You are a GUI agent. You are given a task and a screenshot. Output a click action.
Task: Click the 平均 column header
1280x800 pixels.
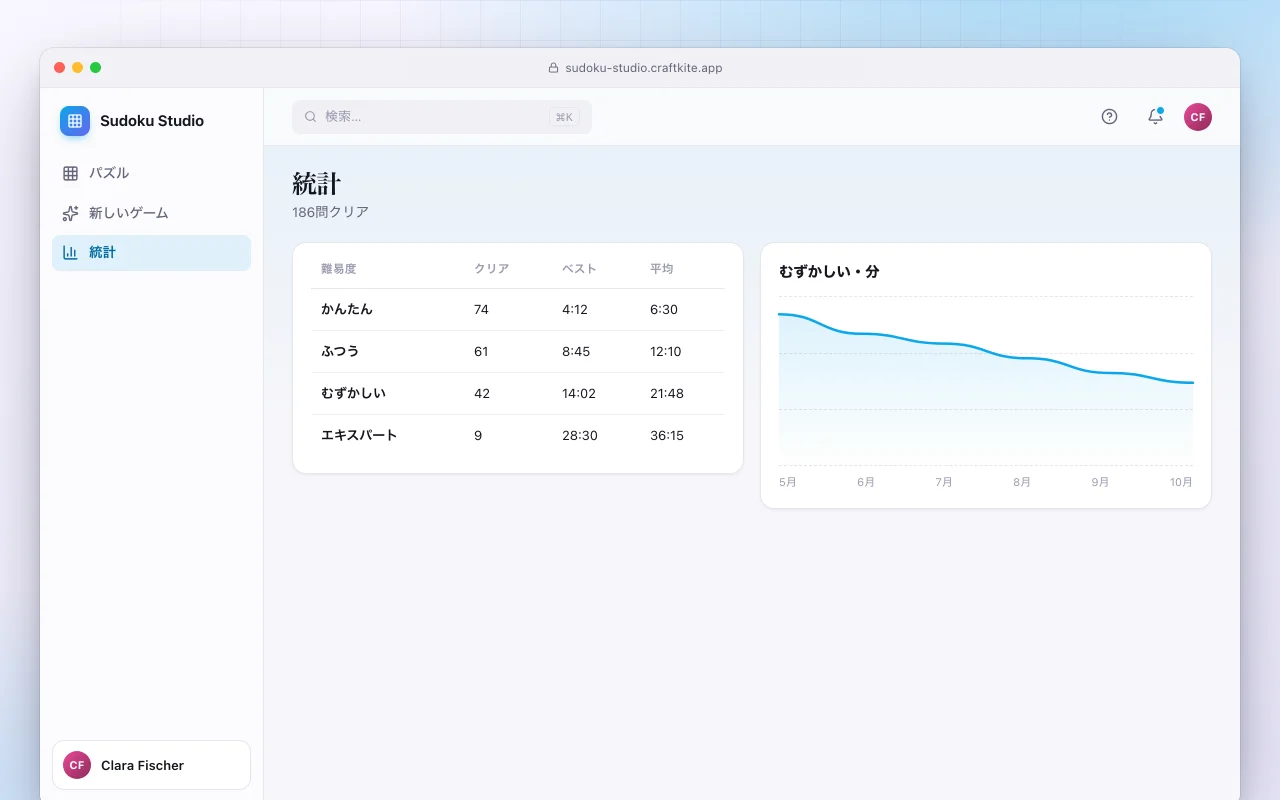[x=662, y=269]
